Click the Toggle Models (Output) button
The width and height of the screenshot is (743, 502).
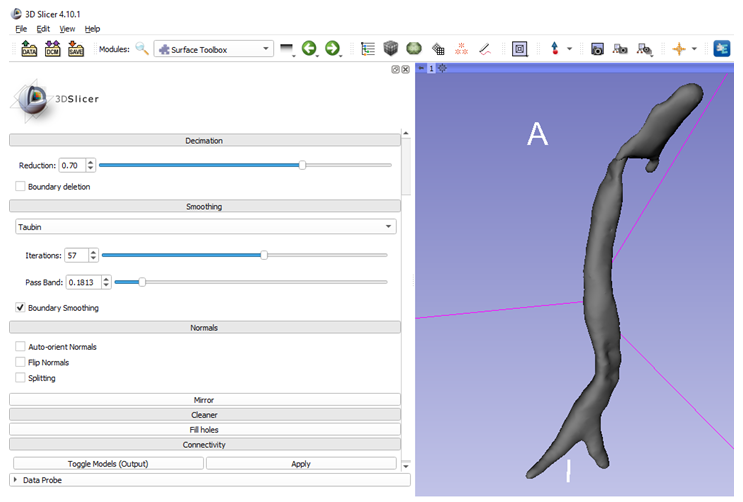tap(107, 464)
